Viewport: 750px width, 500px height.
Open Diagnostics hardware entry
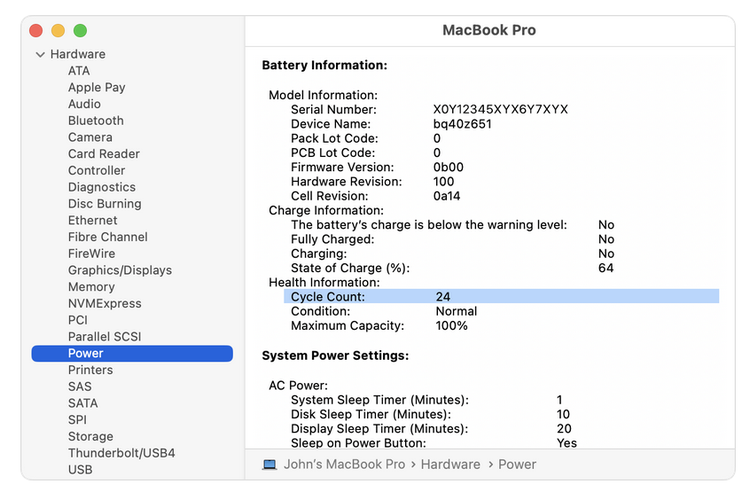tap(101, 188)
